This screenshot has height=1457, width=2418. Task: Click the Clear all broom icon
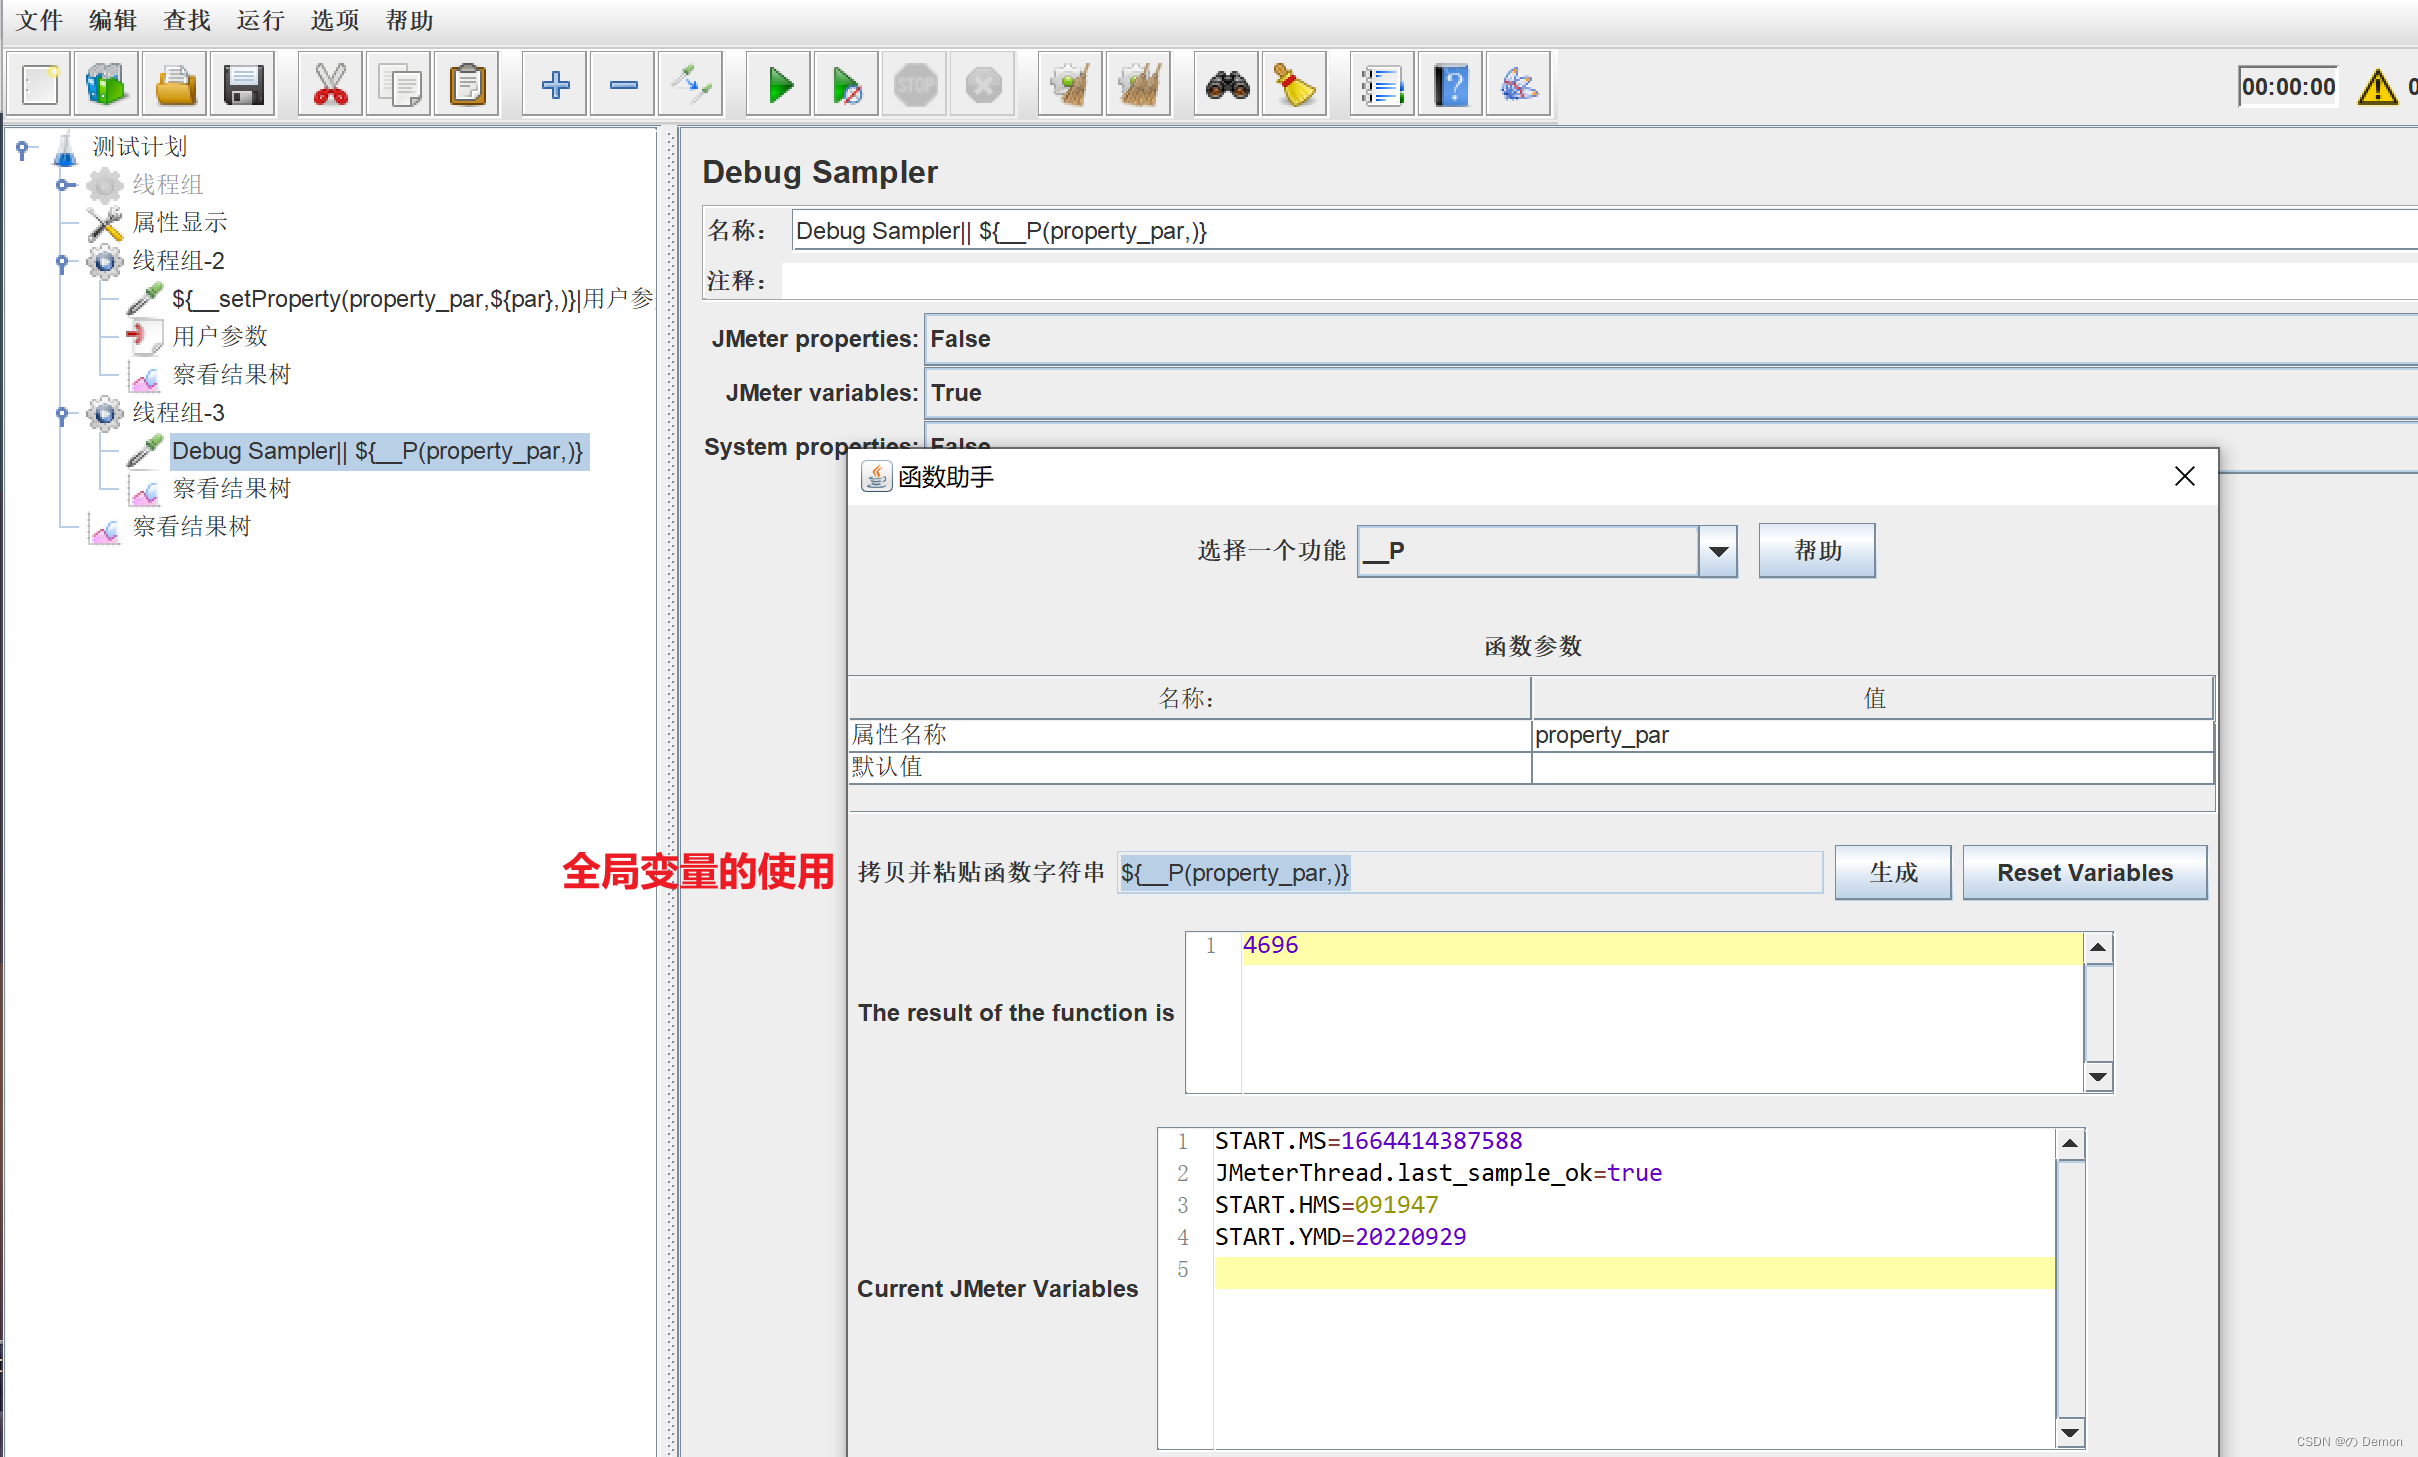(x=1138, y=86)
